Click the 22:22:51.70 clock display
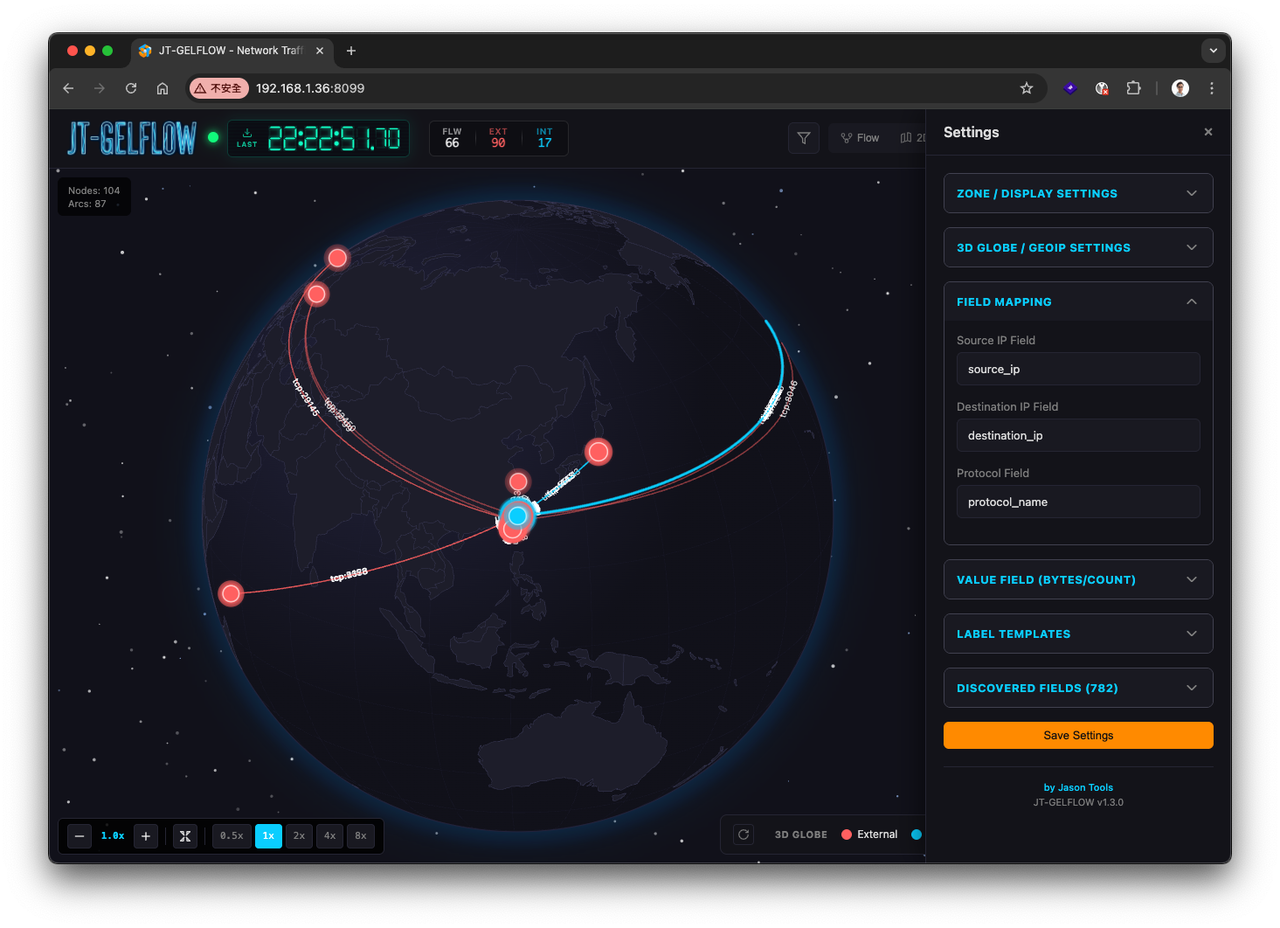Image resolution: width=1280 pixels, height=928 pixels. tap(333, 138)
